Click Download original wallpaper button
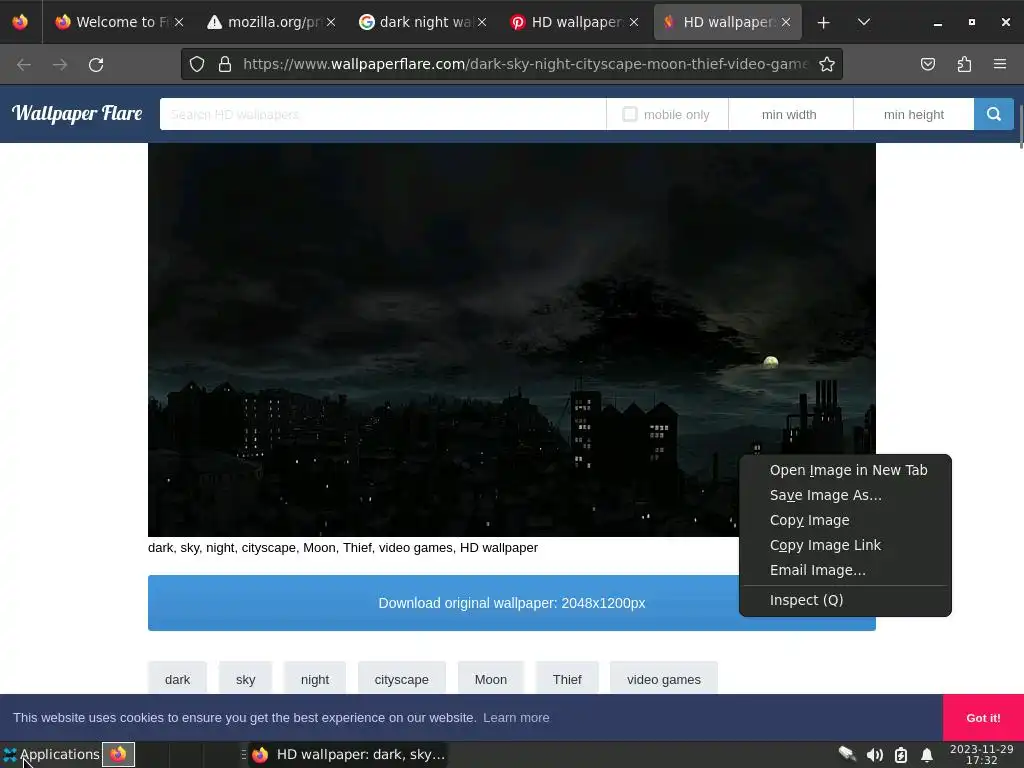The image size is (1024, 768). (511, 603)
